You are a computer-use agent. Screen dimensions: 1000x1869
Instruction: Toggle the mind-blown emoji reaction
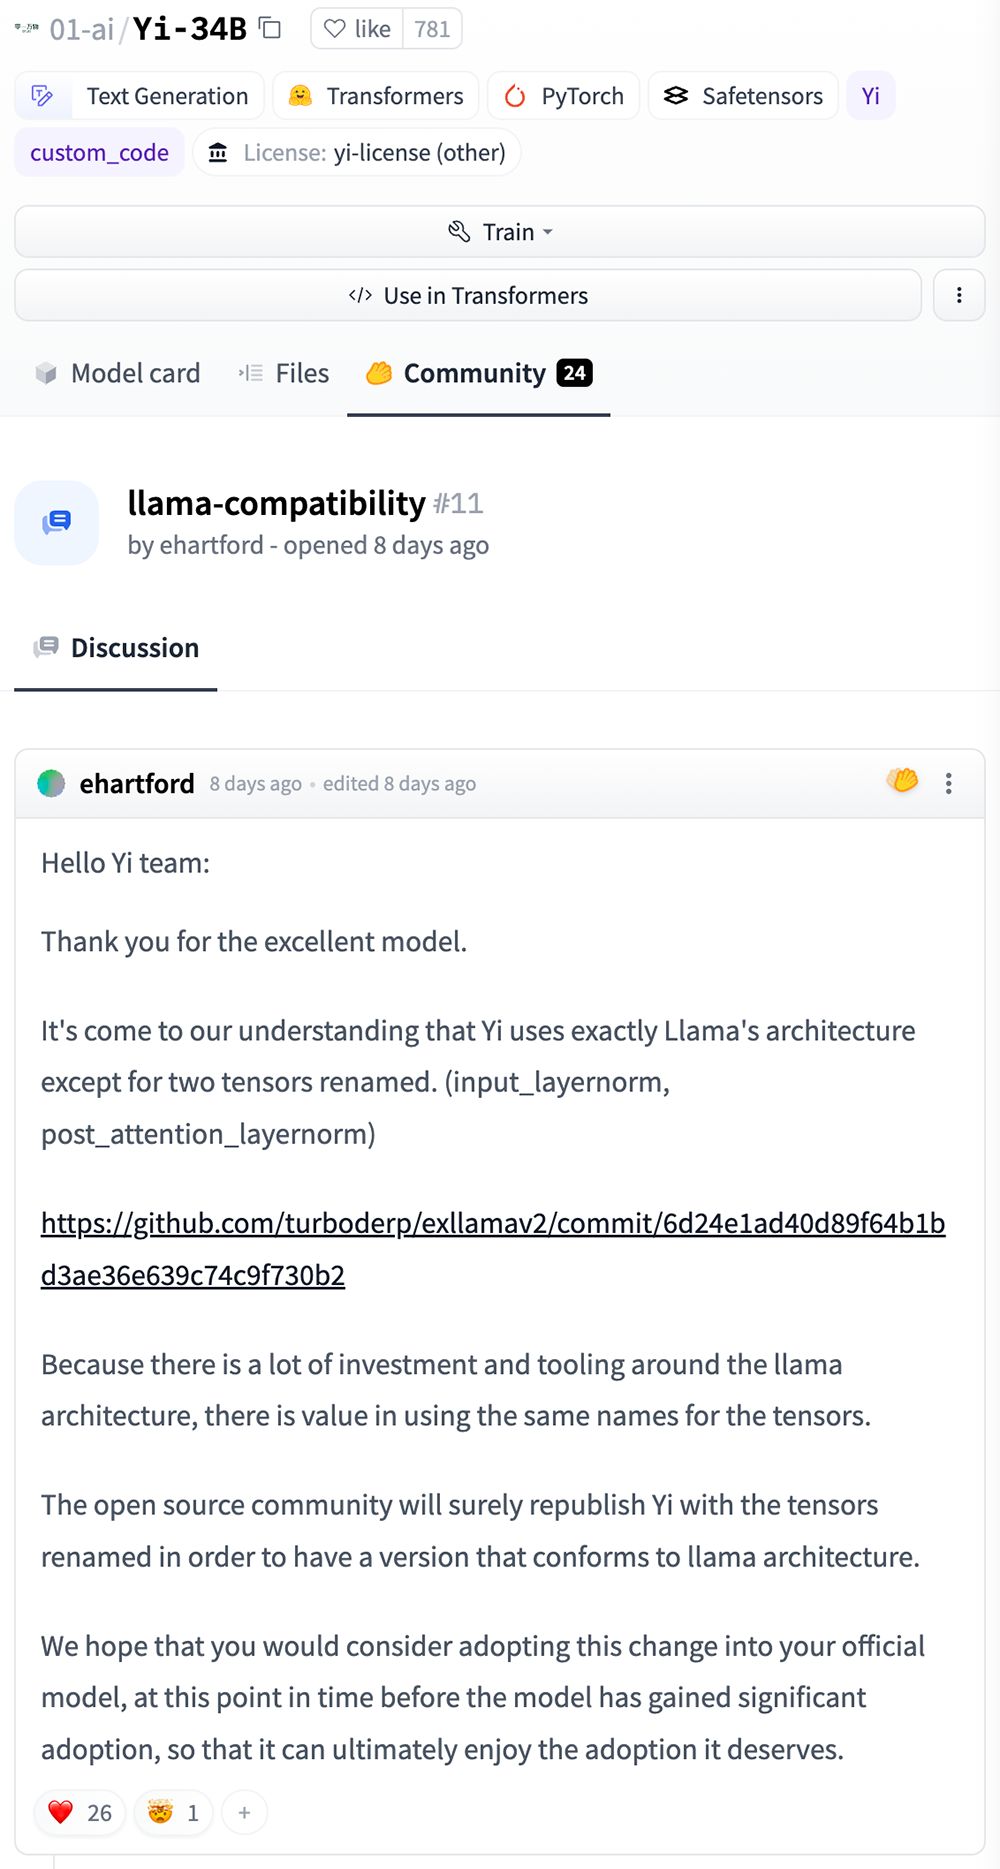173,1813
